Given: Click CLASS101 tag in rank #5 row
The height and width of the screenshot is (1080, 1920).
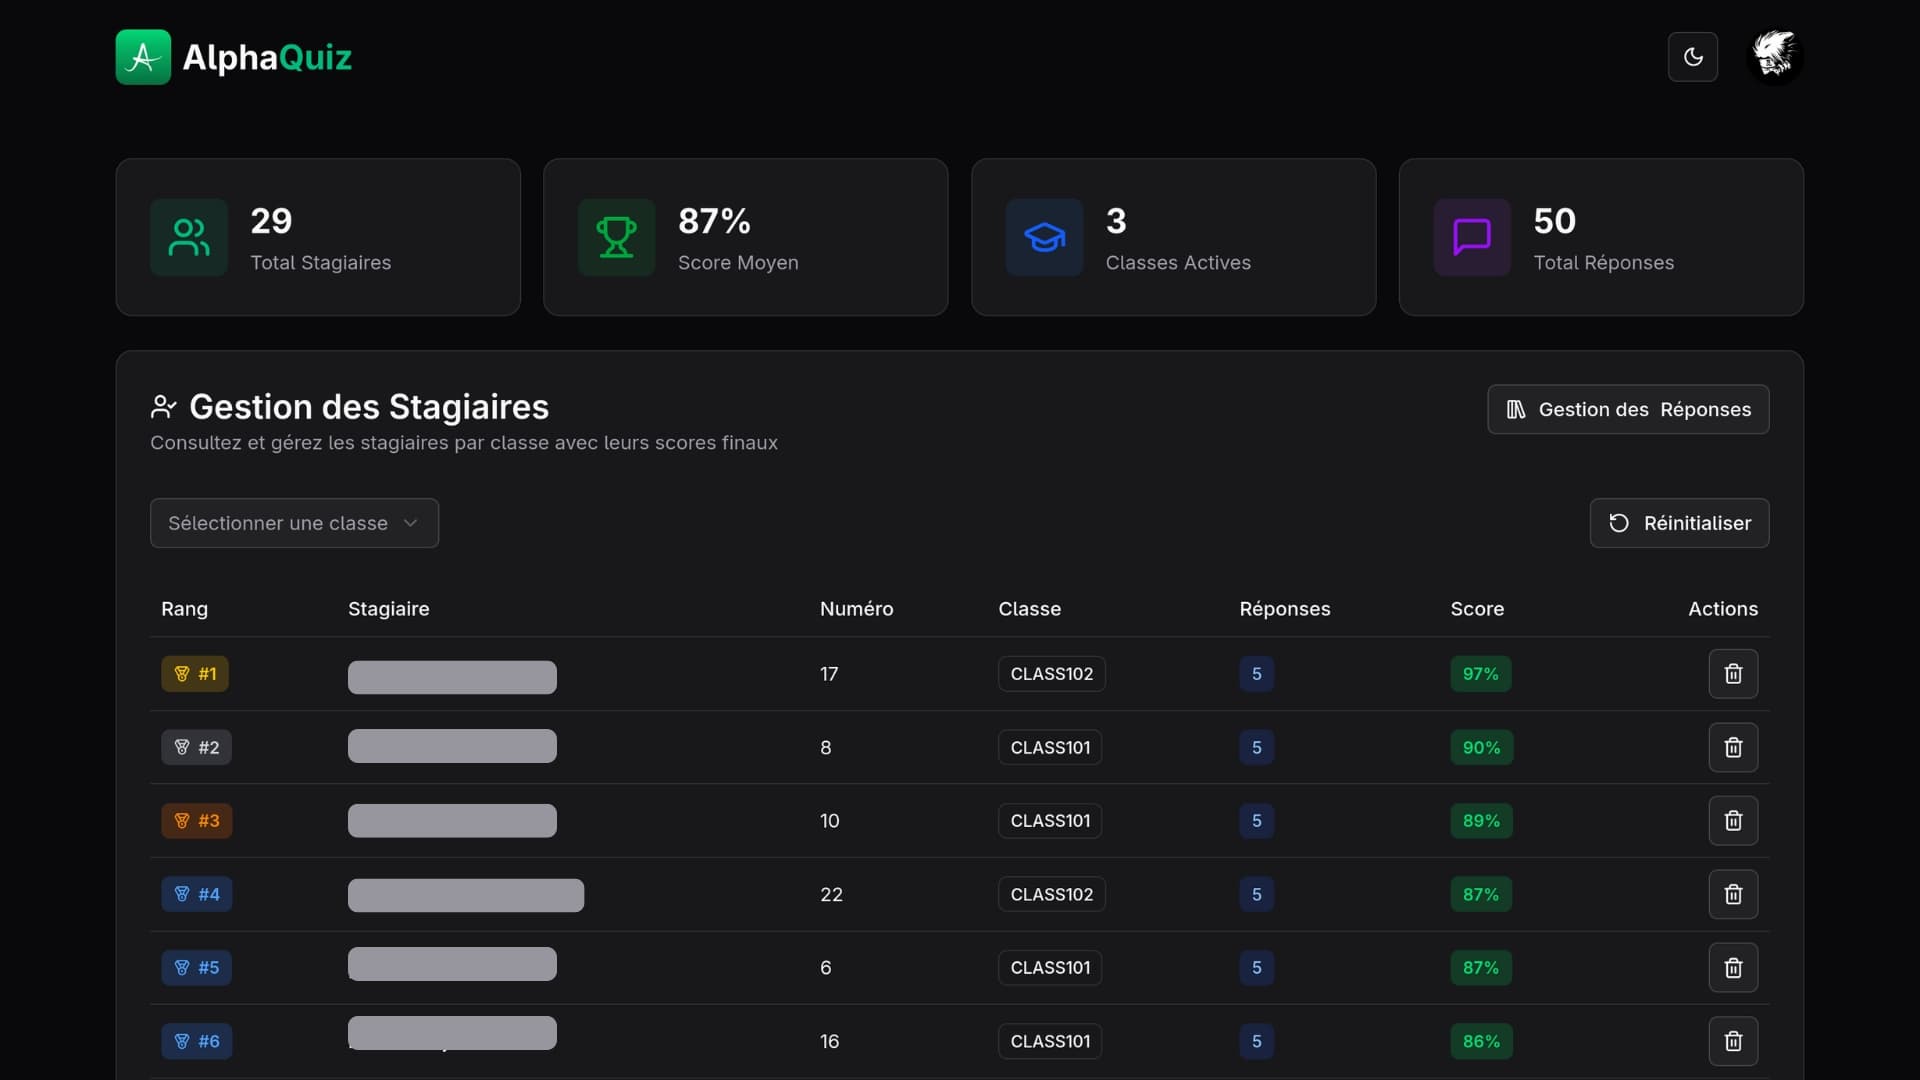Looking at the screenshot, I should click(x=1050, y=968).
